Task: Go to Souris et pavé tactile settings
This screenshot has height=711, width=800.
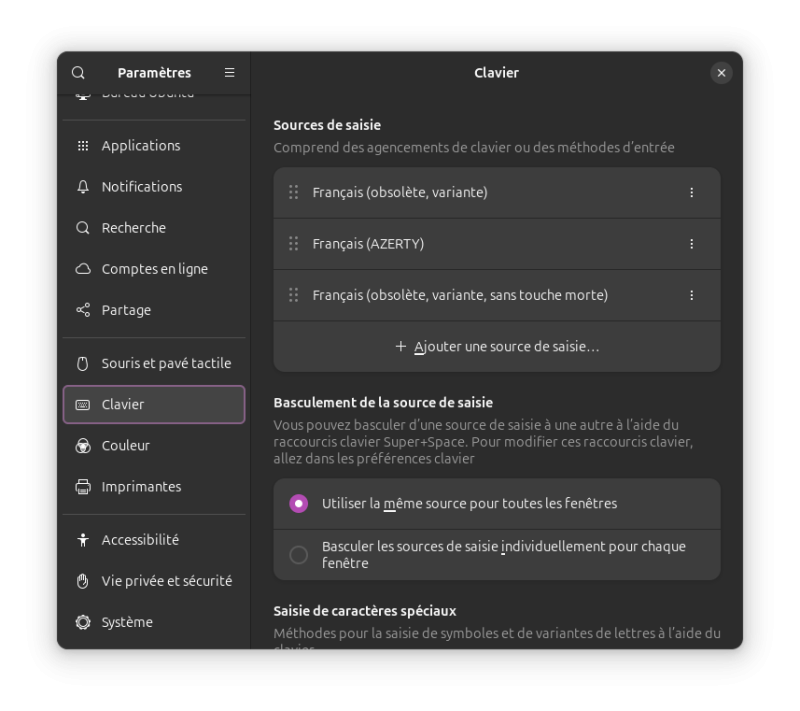Action: [x=154, y=363]
